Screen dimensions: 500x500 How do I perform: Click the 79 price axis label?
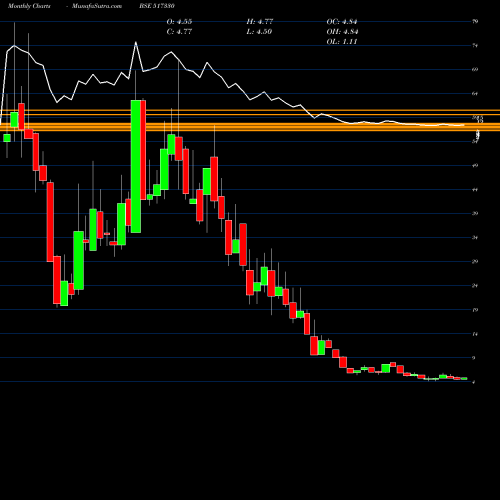tap(475, 22)
